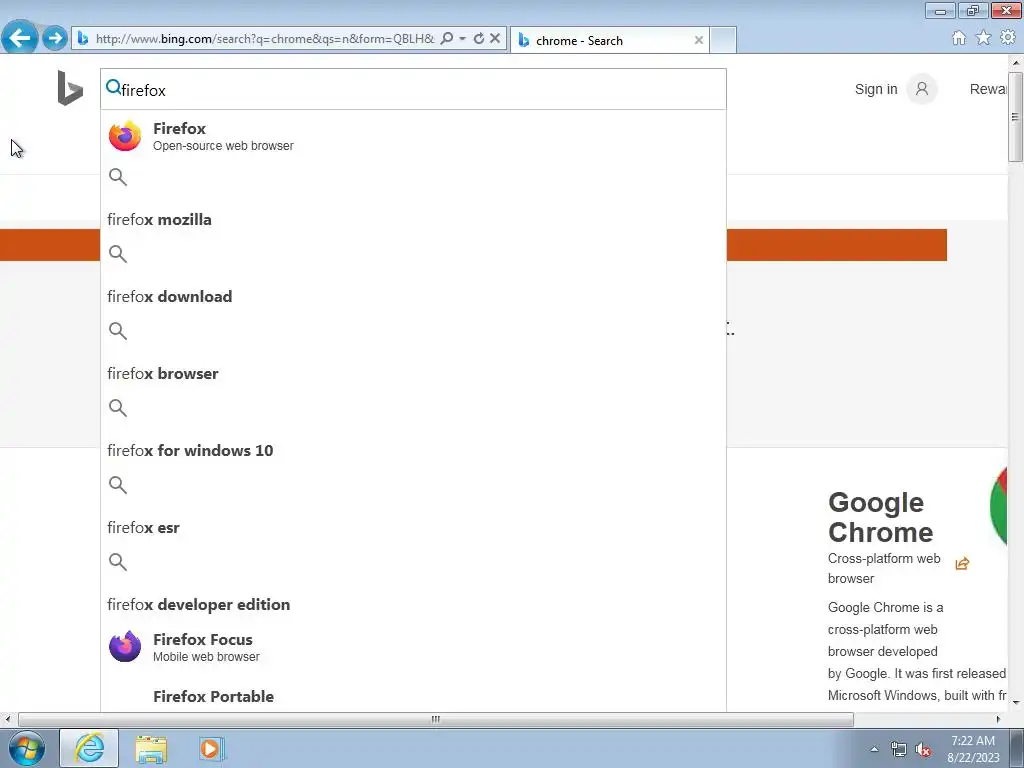1024x768 pixels.
Task: Click the Bing logo
Action: pos(70,88)
